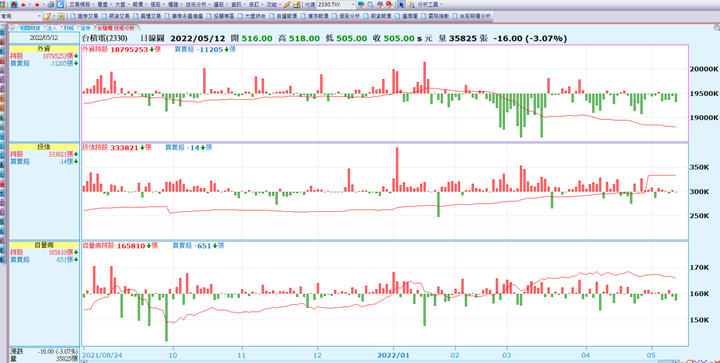The image size is (720, 363).
Task: Click the blue window icon after printer
Action: click(x=60, y=5)
